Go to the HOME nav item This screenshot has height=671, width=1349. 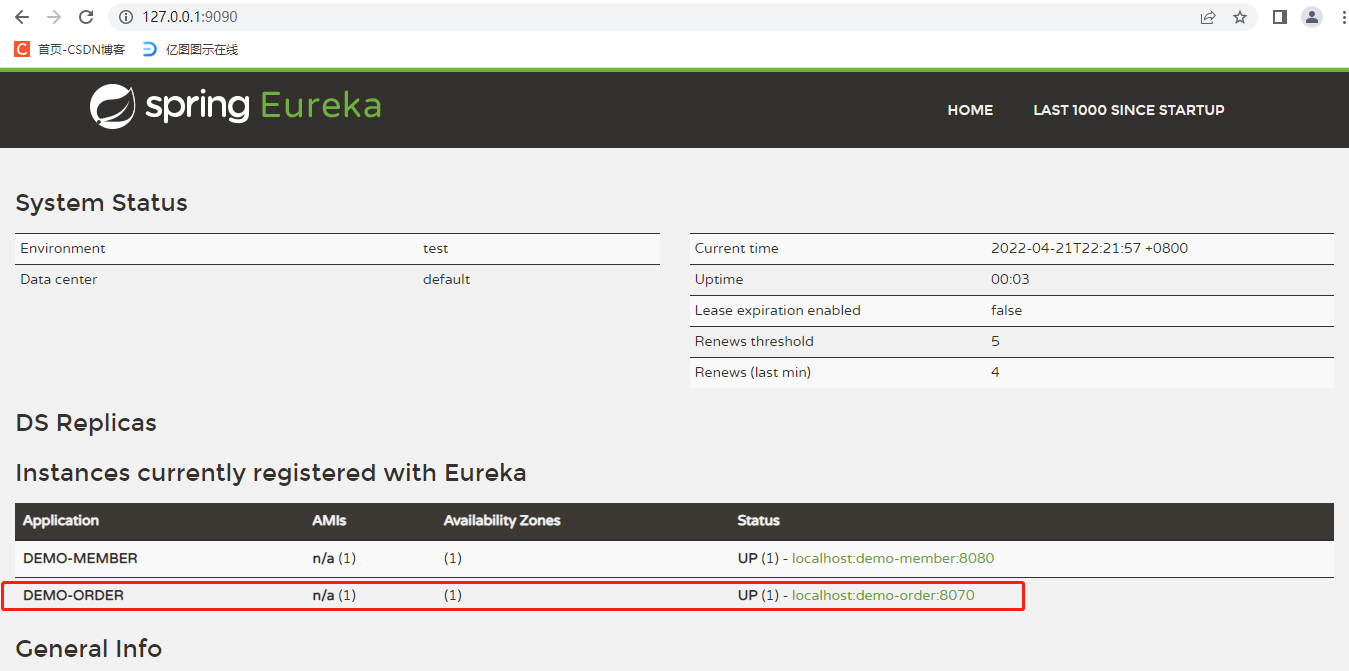pos(970,110)
